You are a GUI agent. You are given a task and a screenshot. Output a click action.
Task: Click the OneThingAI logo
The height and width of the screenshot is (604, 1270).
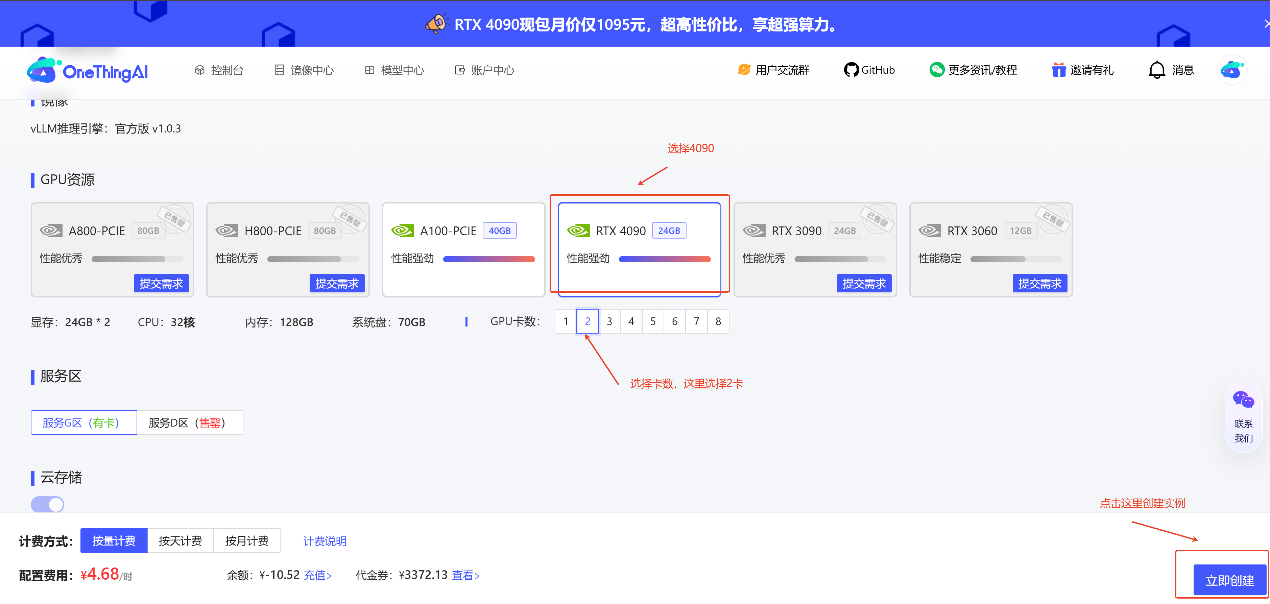87,71
